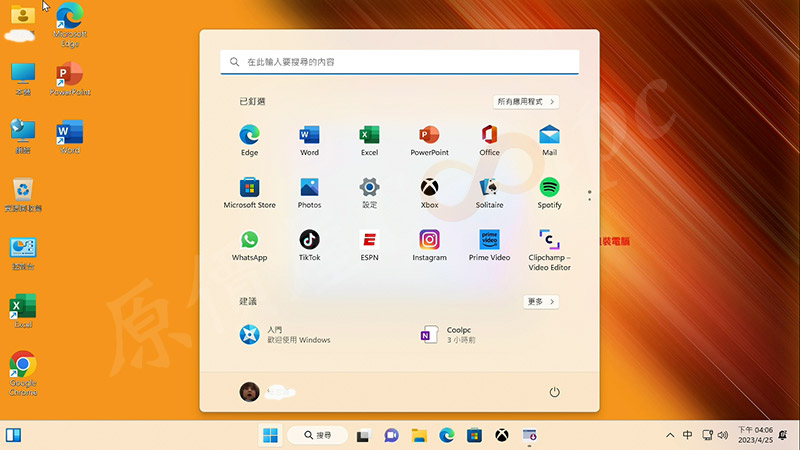Launch Edge from the taskbar
The image size is (800, 450).
pyautogui.click(x=447, y=435)
